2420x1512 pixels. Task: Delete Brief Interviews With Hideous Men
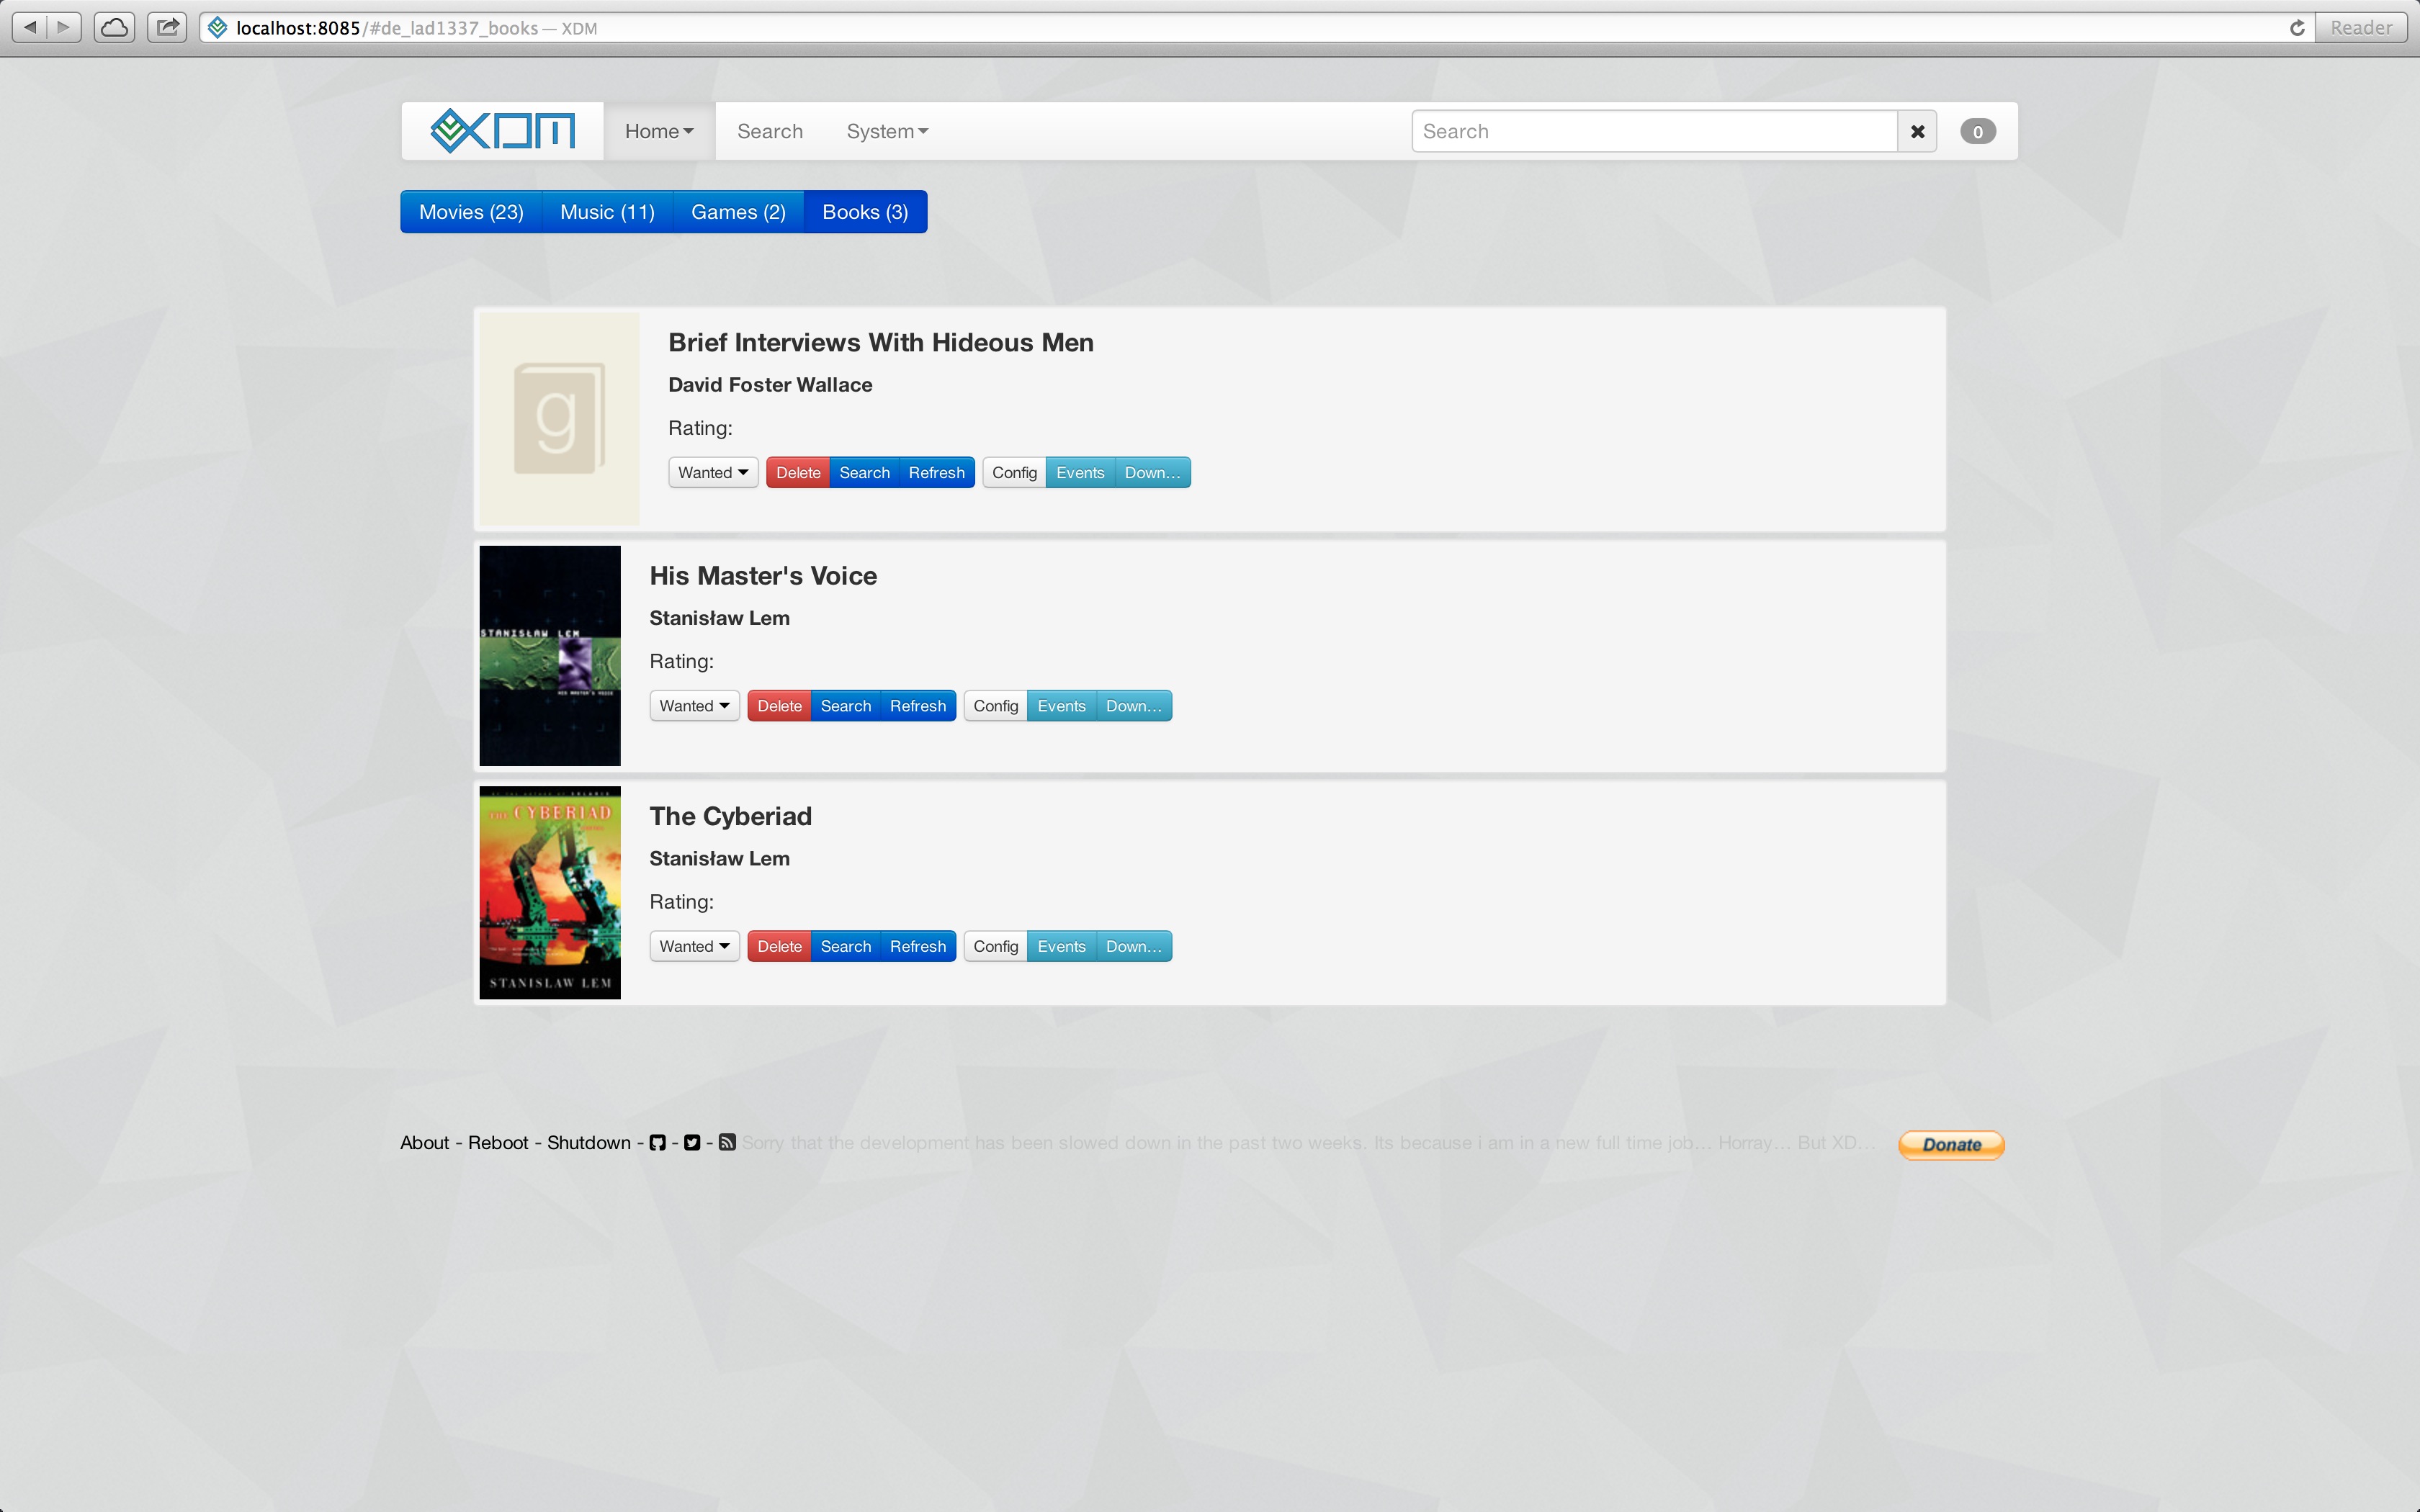(798, 473)
